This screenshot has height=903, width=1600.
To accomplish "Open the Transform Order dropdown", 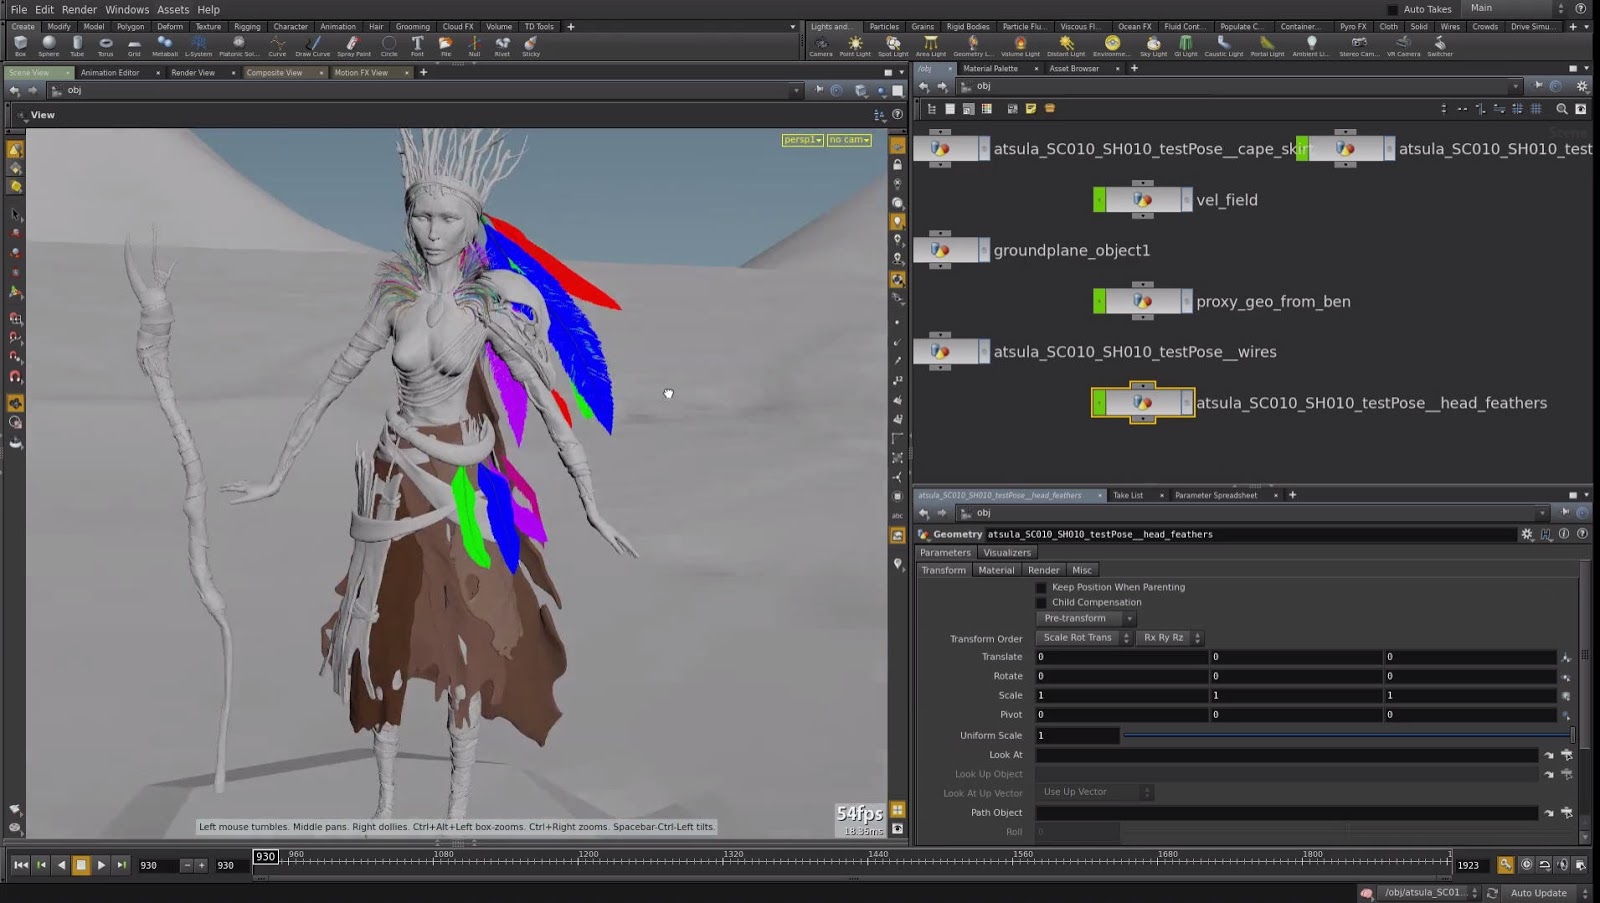I will (x=1083, y=637).
